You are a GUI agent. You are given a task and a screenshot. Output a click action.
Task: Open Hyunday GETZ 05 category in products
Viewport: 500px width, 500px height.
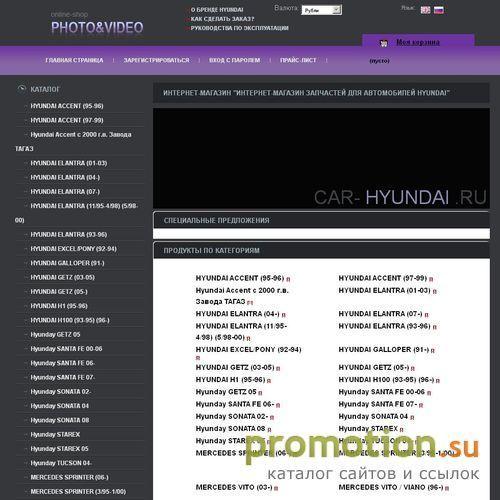click(x=226, y=392)
